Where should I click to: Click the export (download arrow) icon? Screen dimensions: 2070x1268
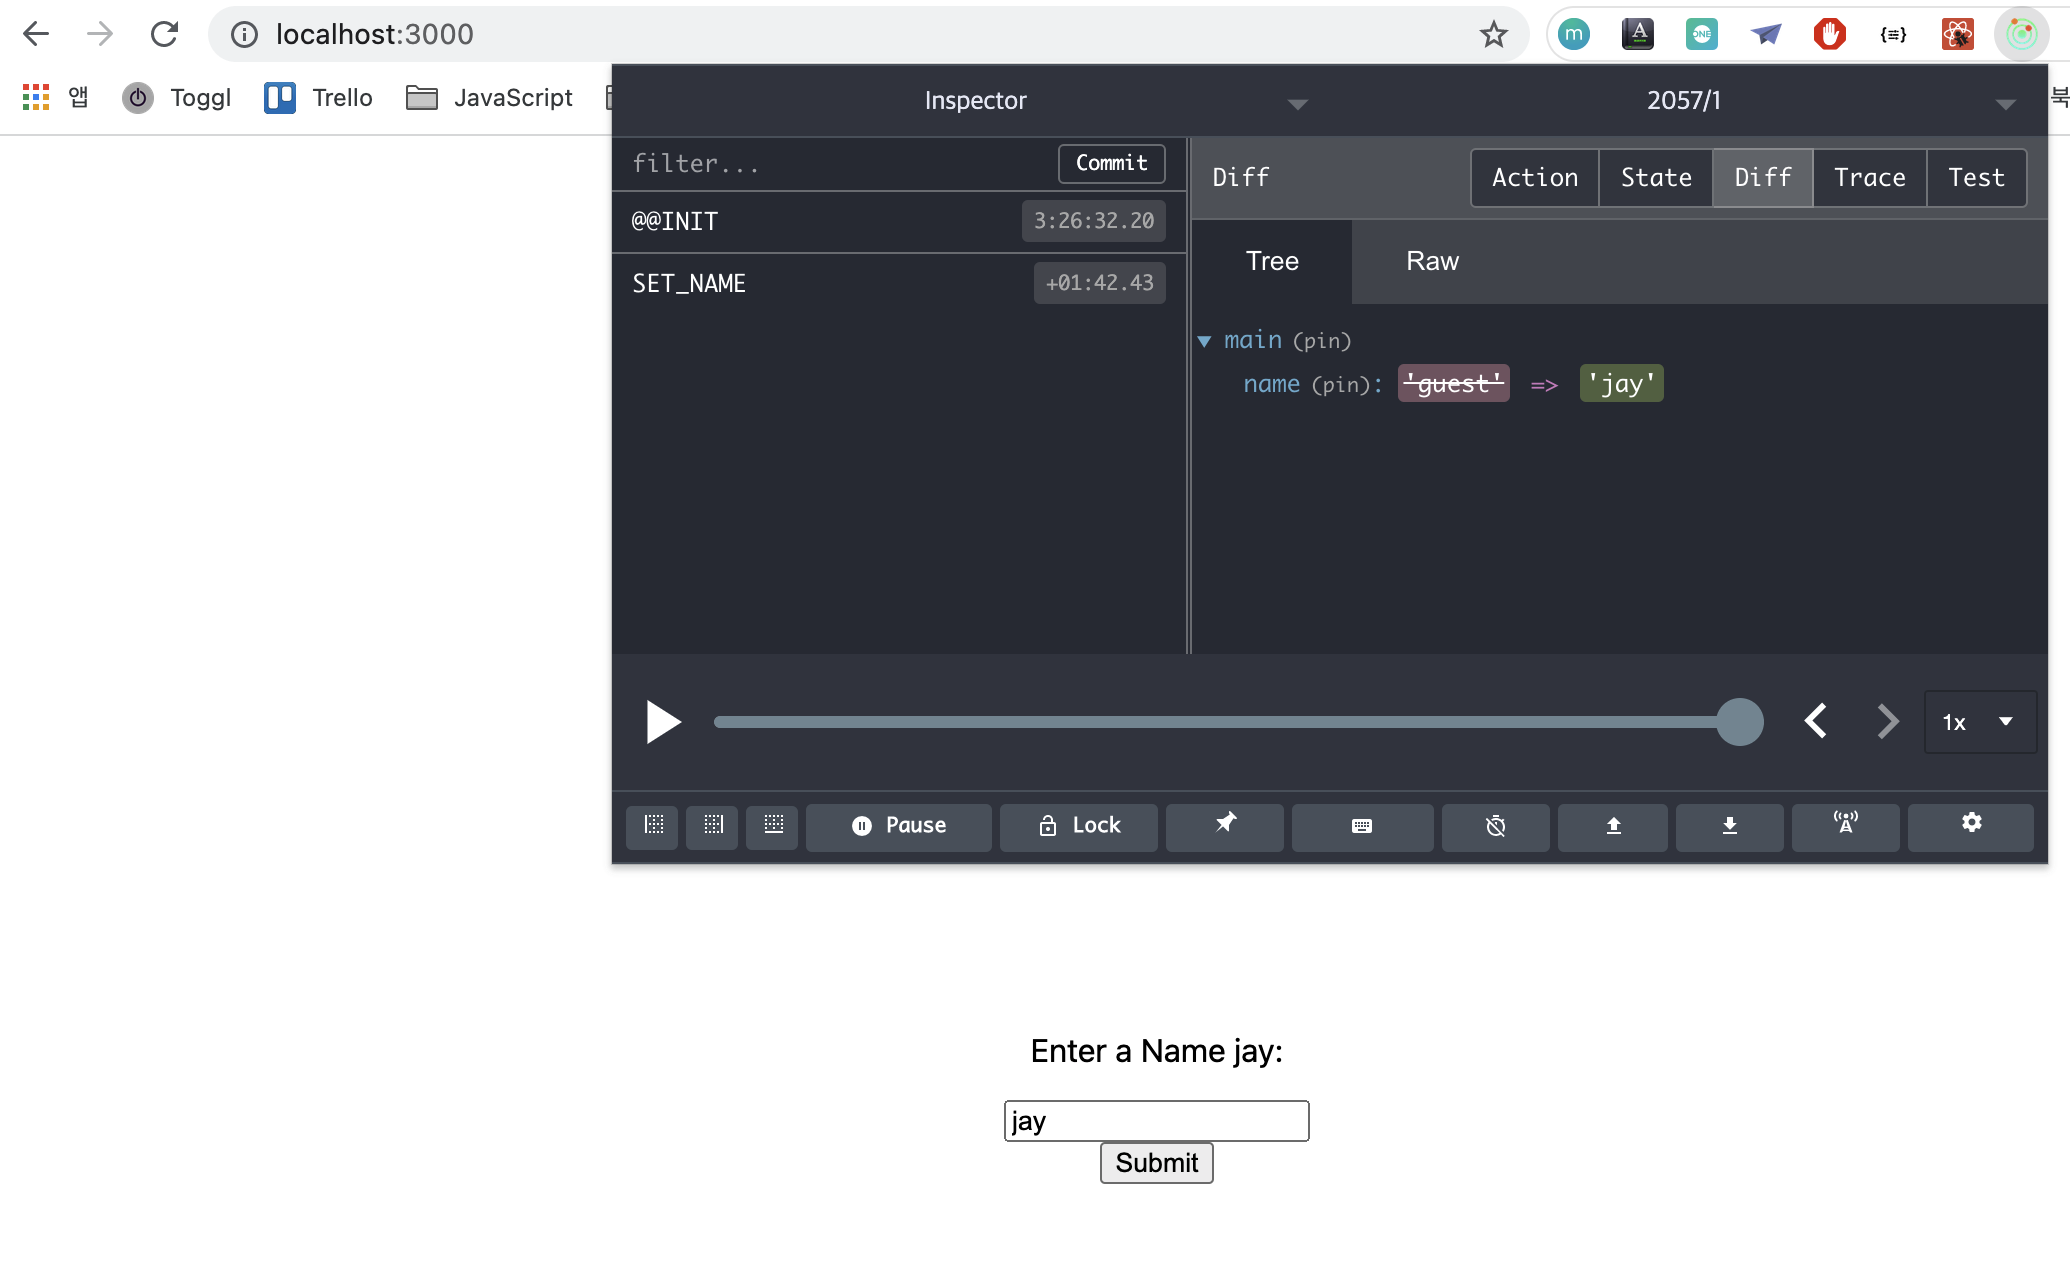tap(1729, 826)
